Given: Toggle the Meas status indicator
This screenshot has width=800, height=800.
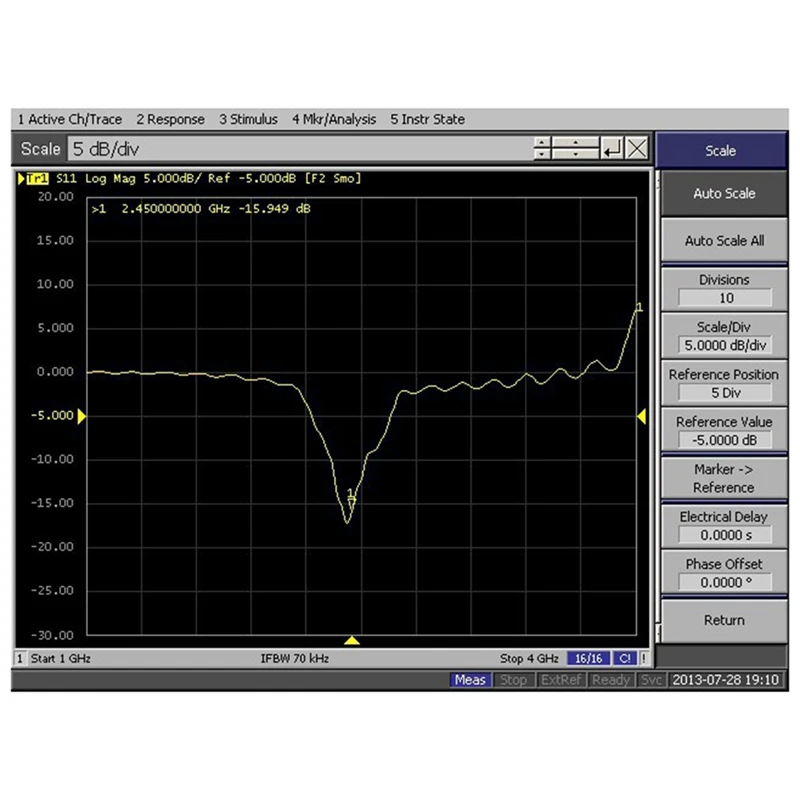Looking at the screenshot, I should click(470, 680).
